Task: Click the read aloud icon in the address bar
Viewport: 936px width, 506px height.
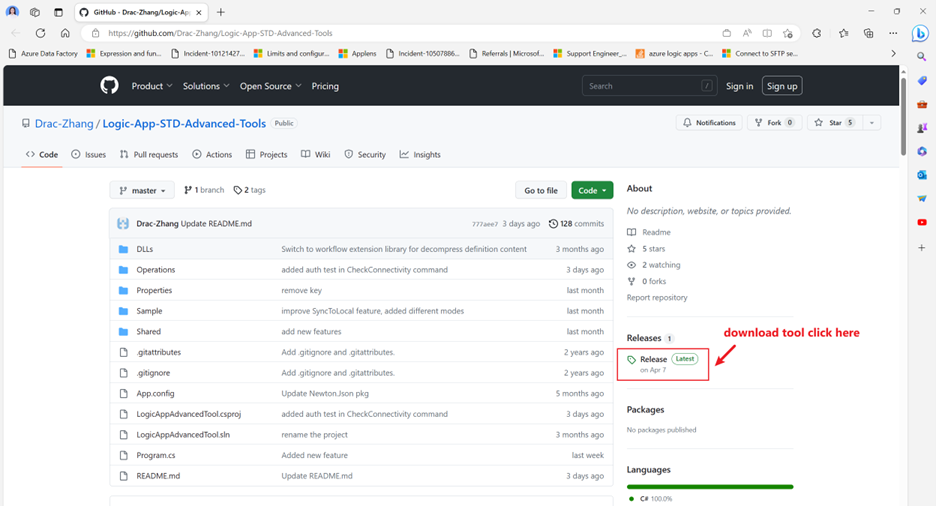Action: [x=747, y=33]
